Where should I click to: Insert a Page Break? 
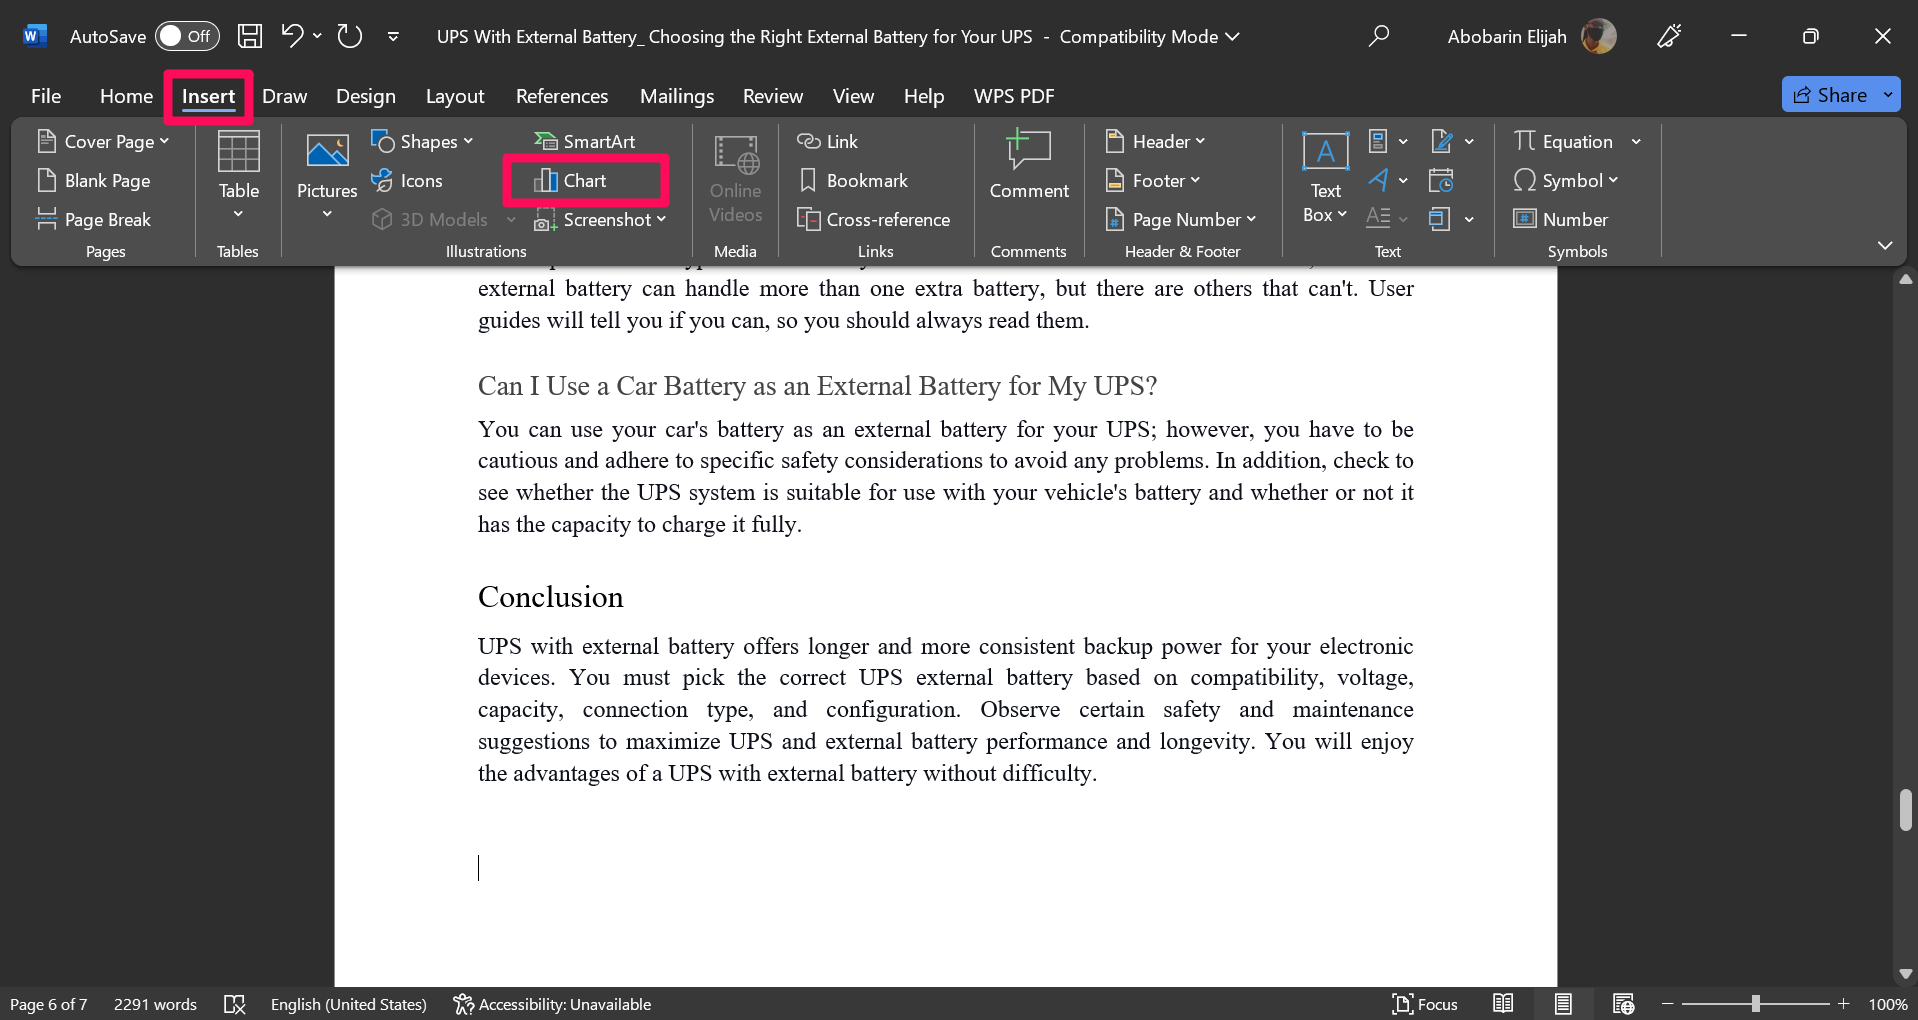[104, 219]
